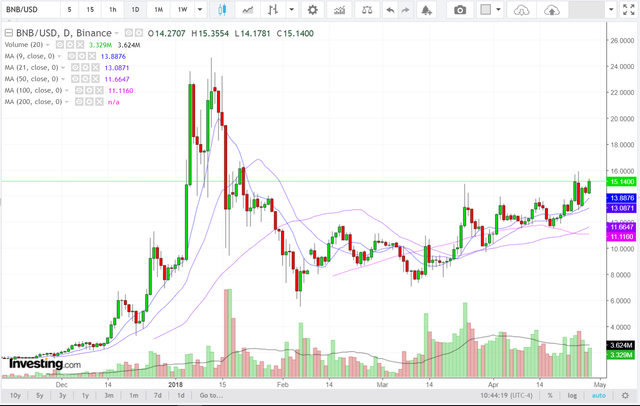Open the saved chart layout name dropdown arrow
This screenshot has width=640, height=406.
coord(611,10)
